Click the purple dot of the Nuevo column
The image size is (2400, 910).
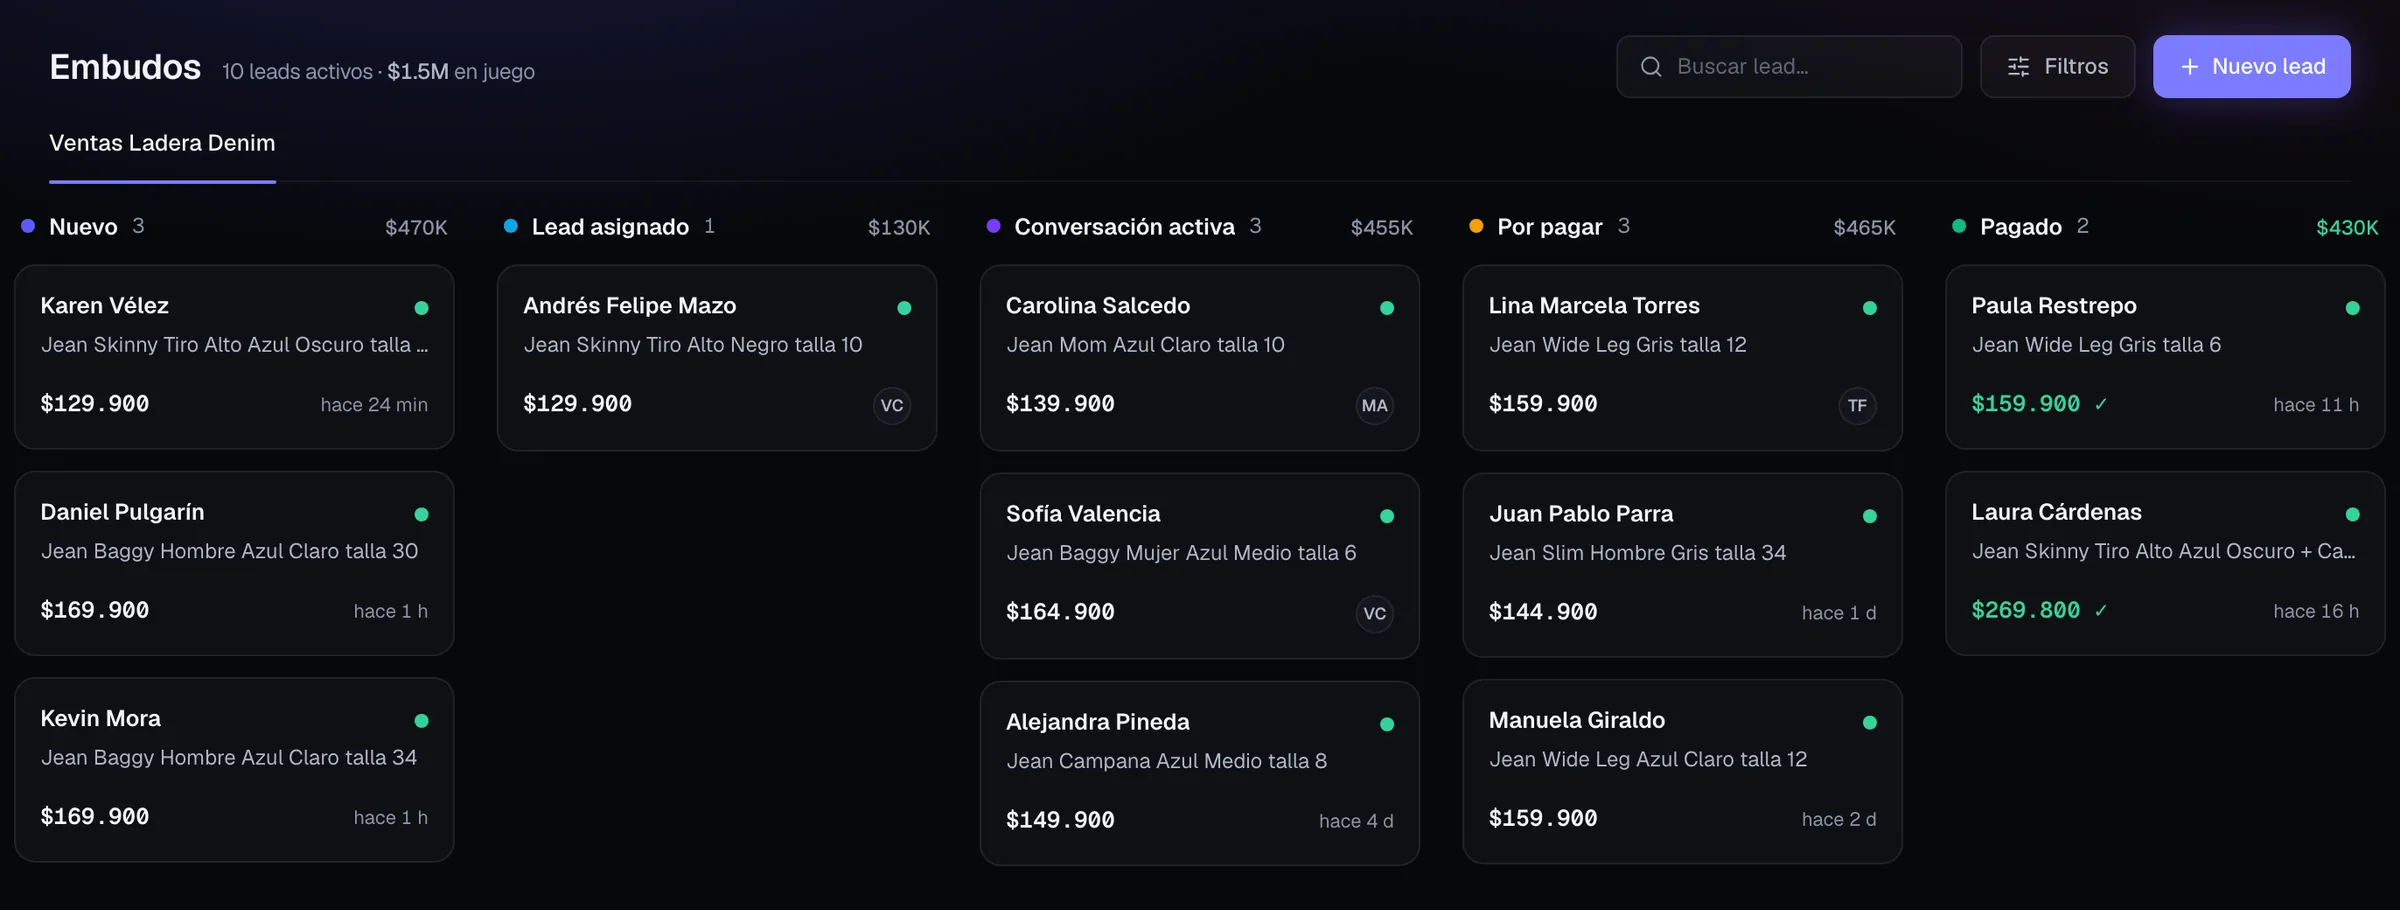[x=28, y=226]
